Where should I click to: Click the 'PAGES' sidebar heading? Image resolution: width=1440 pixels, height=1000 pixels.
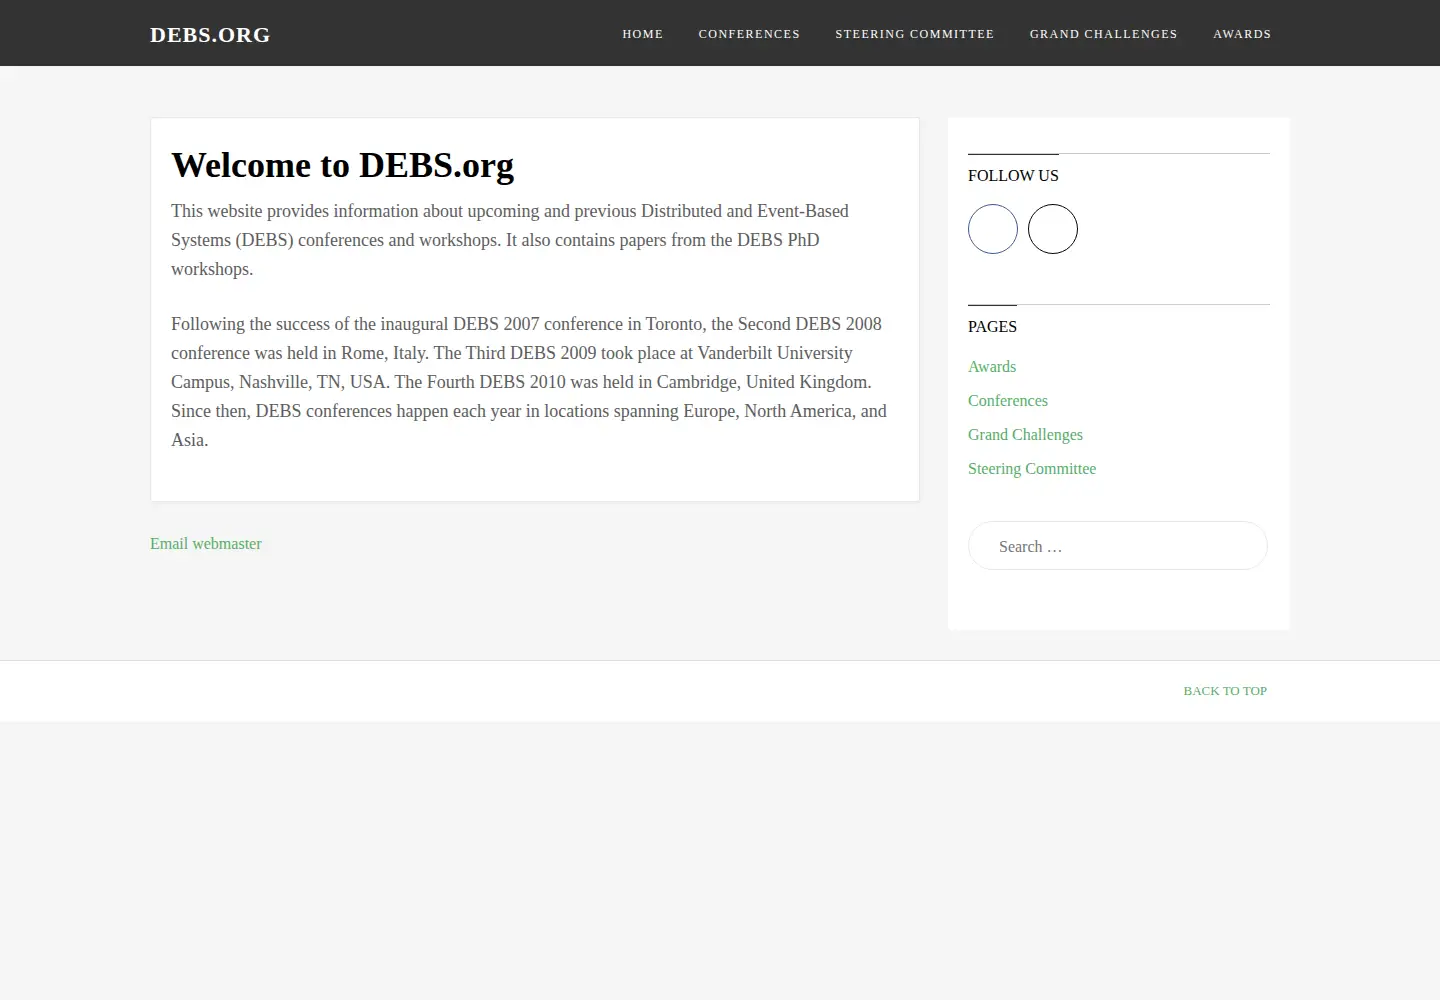pyautogui.click(x=992, y=327)
